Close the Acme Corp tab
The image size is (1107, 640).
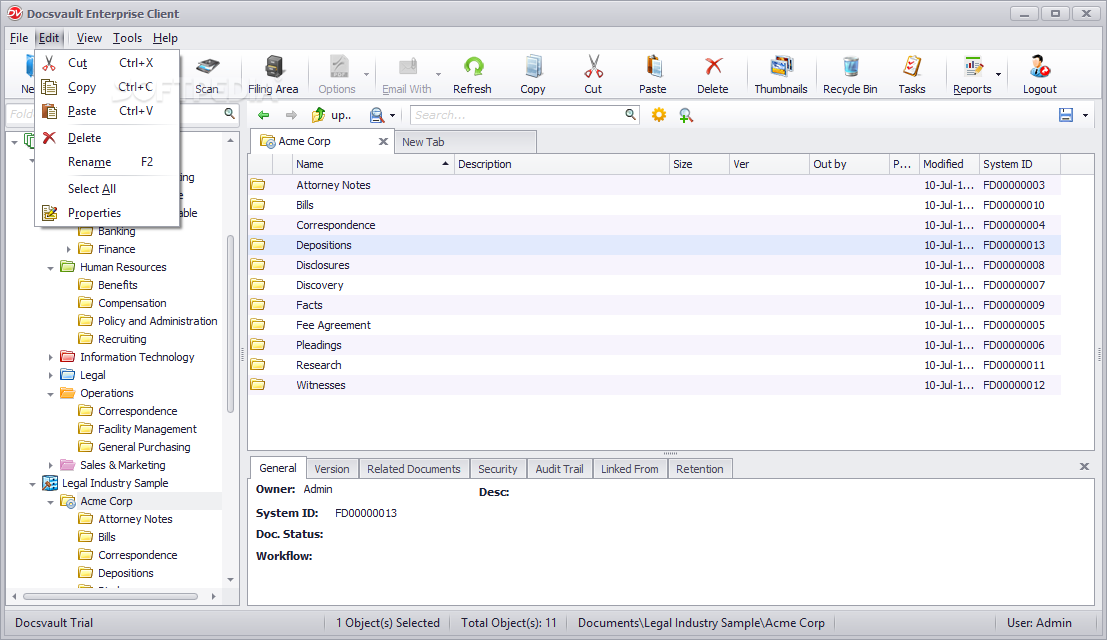click(383, 141)
